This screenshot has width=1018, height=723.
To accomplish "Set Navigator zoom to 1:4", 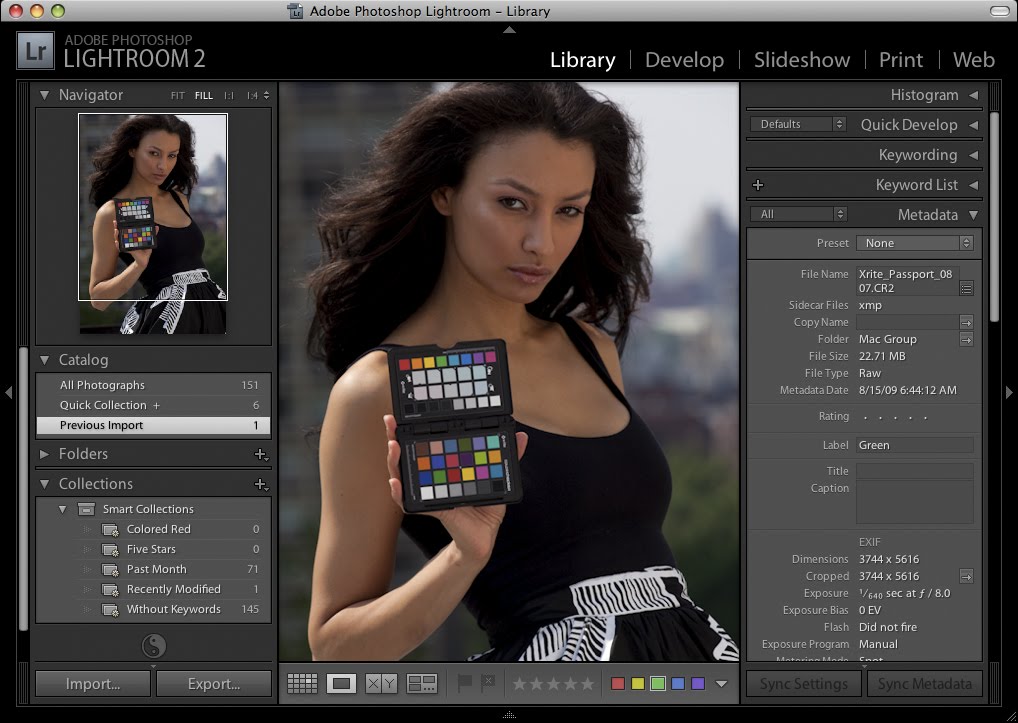I will click(252, 95).
